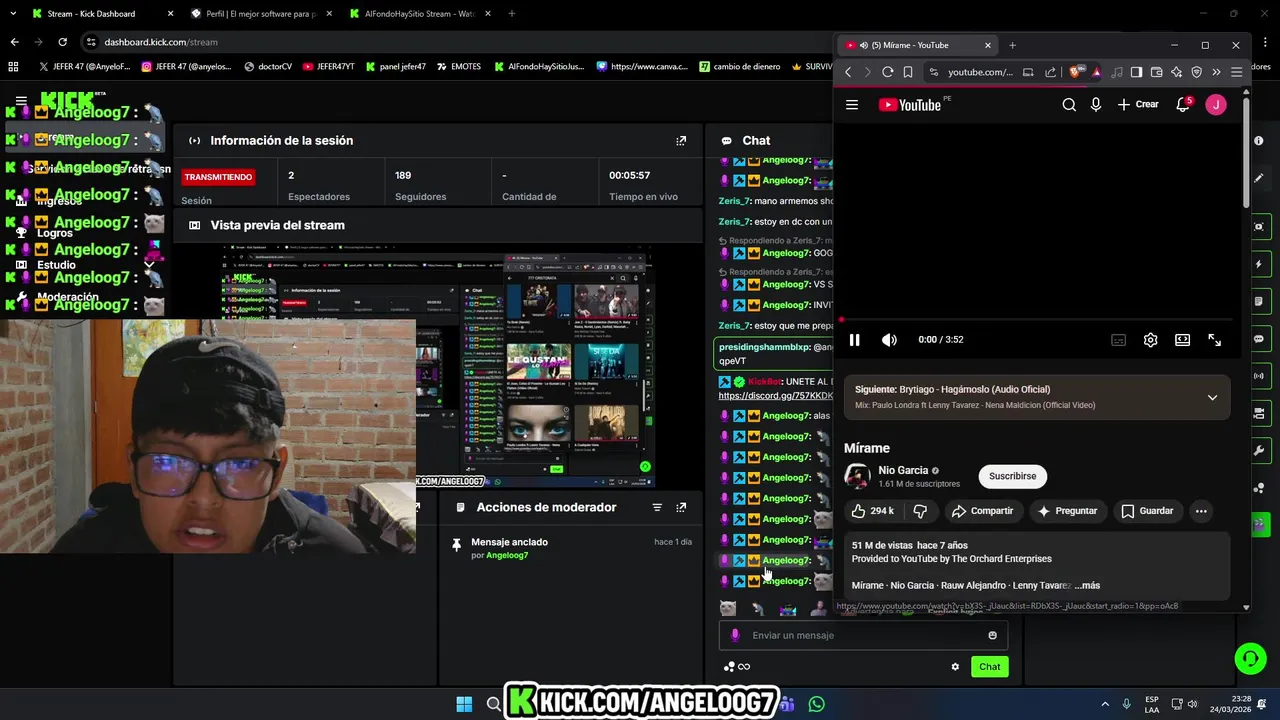Click Compartir under the video

[982, 511]
